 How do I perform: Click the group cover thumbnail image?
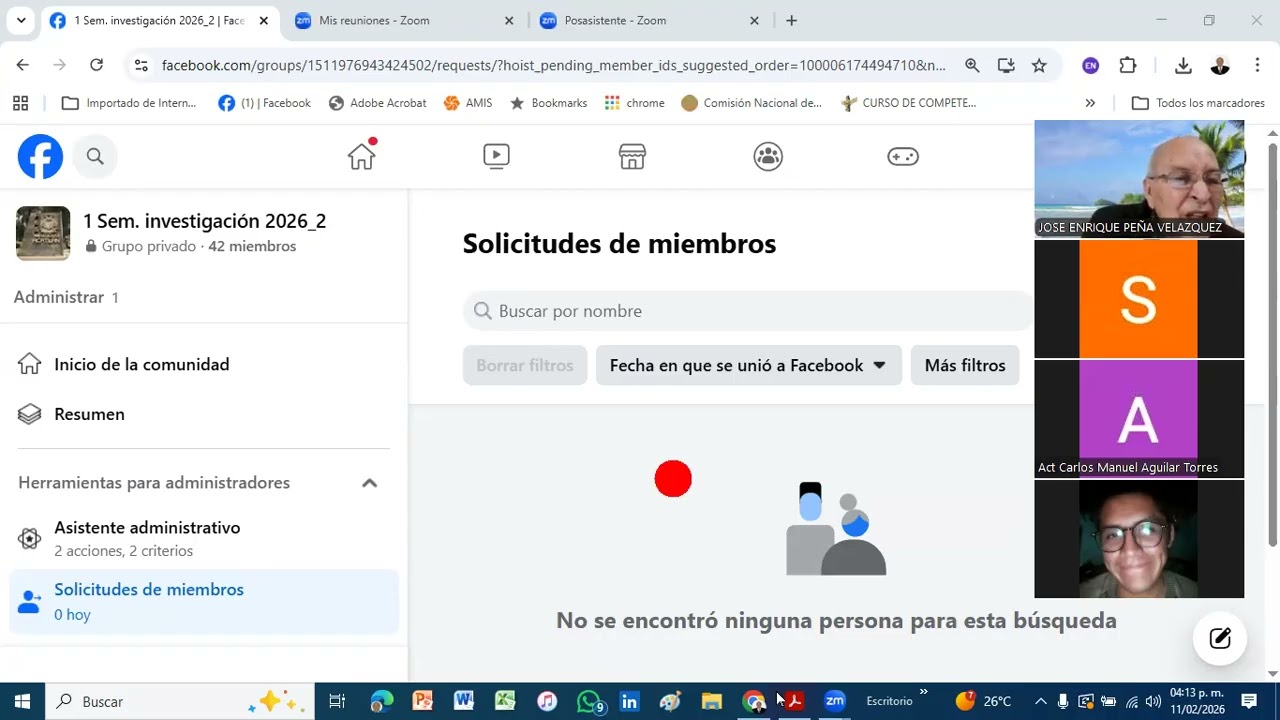[43, 233]
